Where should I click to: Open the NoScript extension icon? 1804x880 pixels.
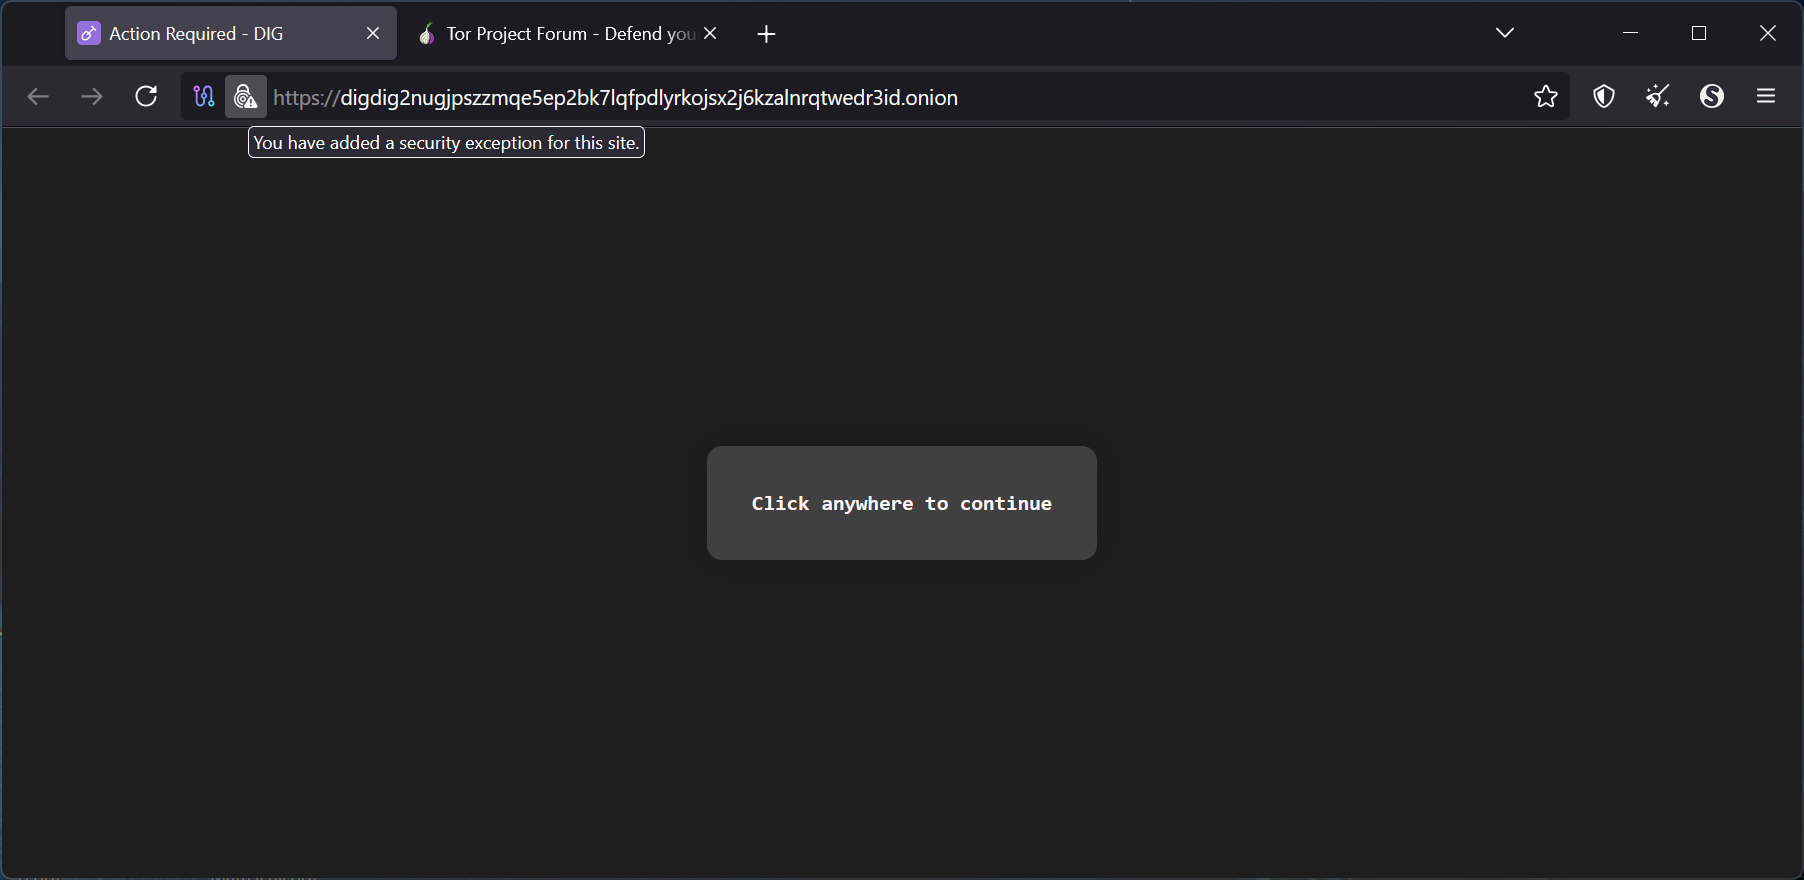click(1712, 96)
